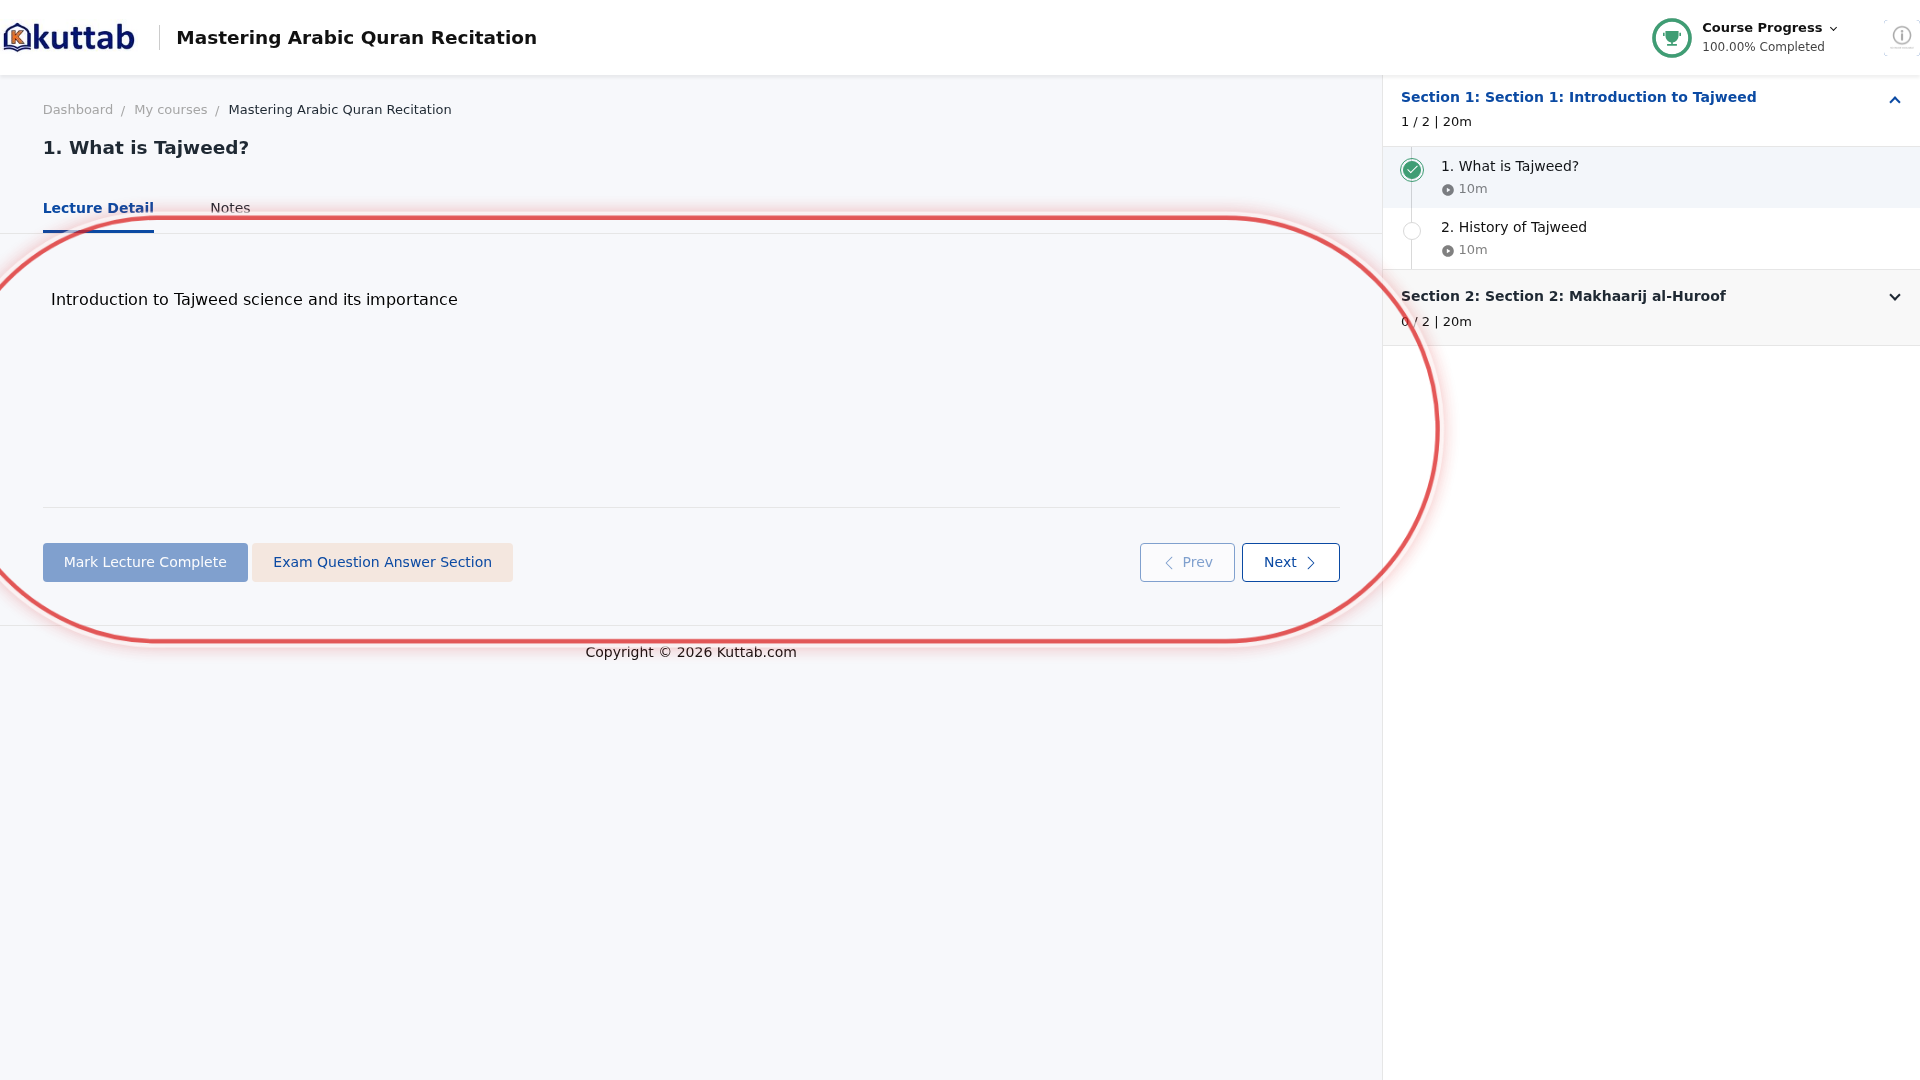The height and width of the screenshot is (1080, 1920).
Task: Click play icon under History of Tajweed
Action: pyautogui.click(x=1447, y=251)
